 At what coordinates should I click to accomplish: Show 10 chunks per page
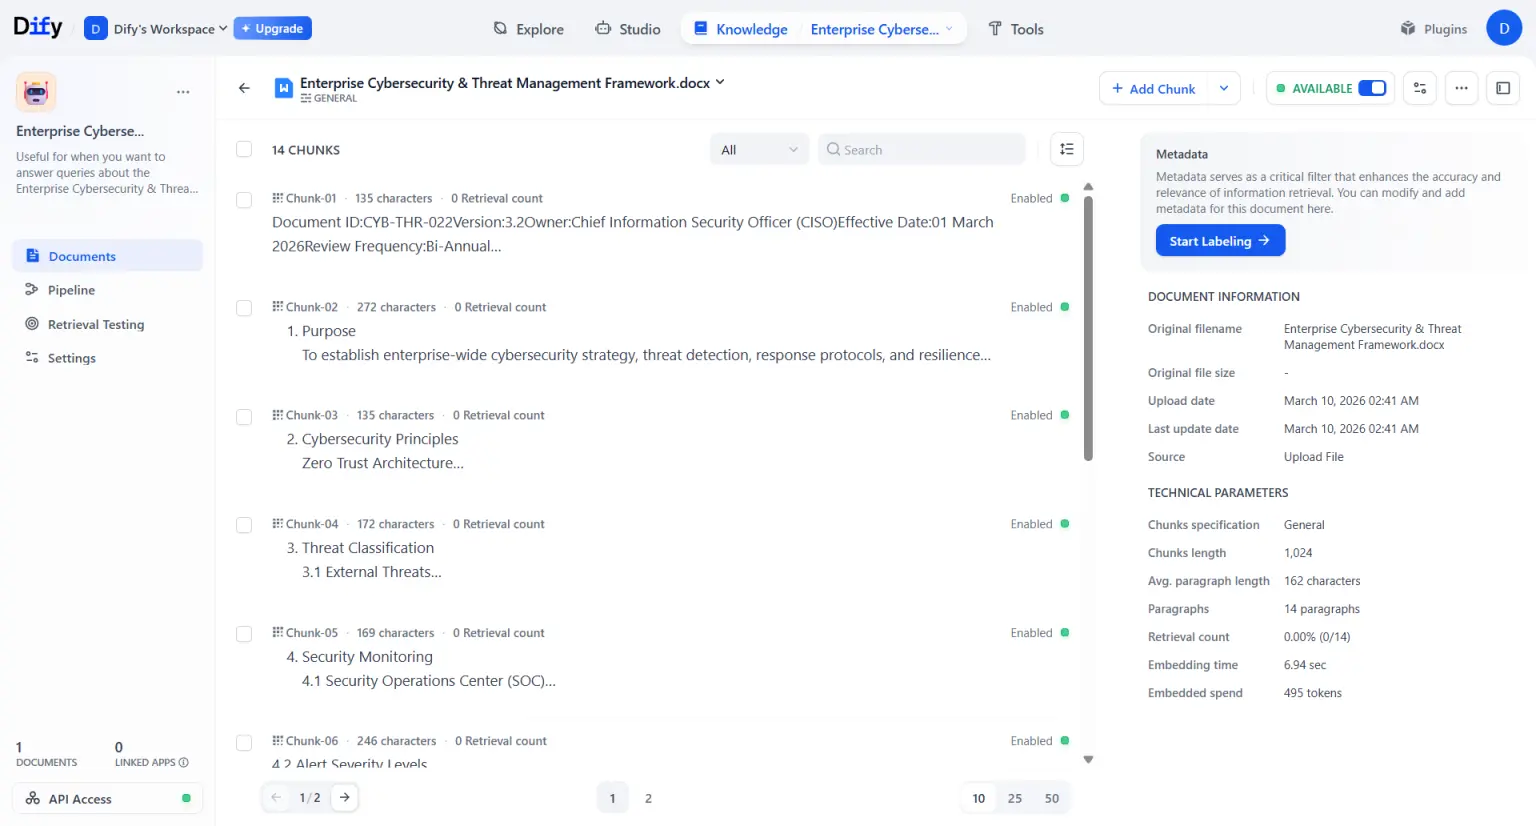pyautogui.click(x=979, y=798)
